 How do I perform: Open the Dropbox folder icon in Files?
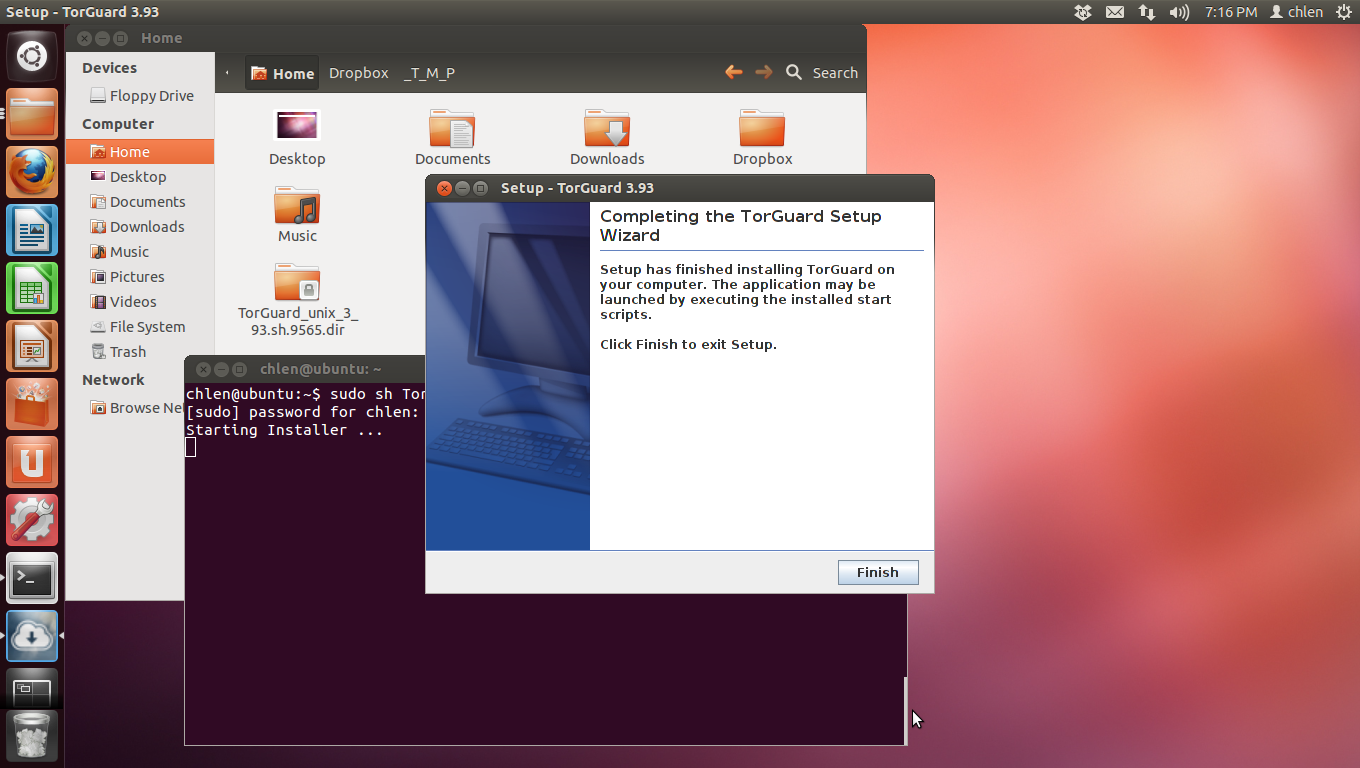click(762, 137)
